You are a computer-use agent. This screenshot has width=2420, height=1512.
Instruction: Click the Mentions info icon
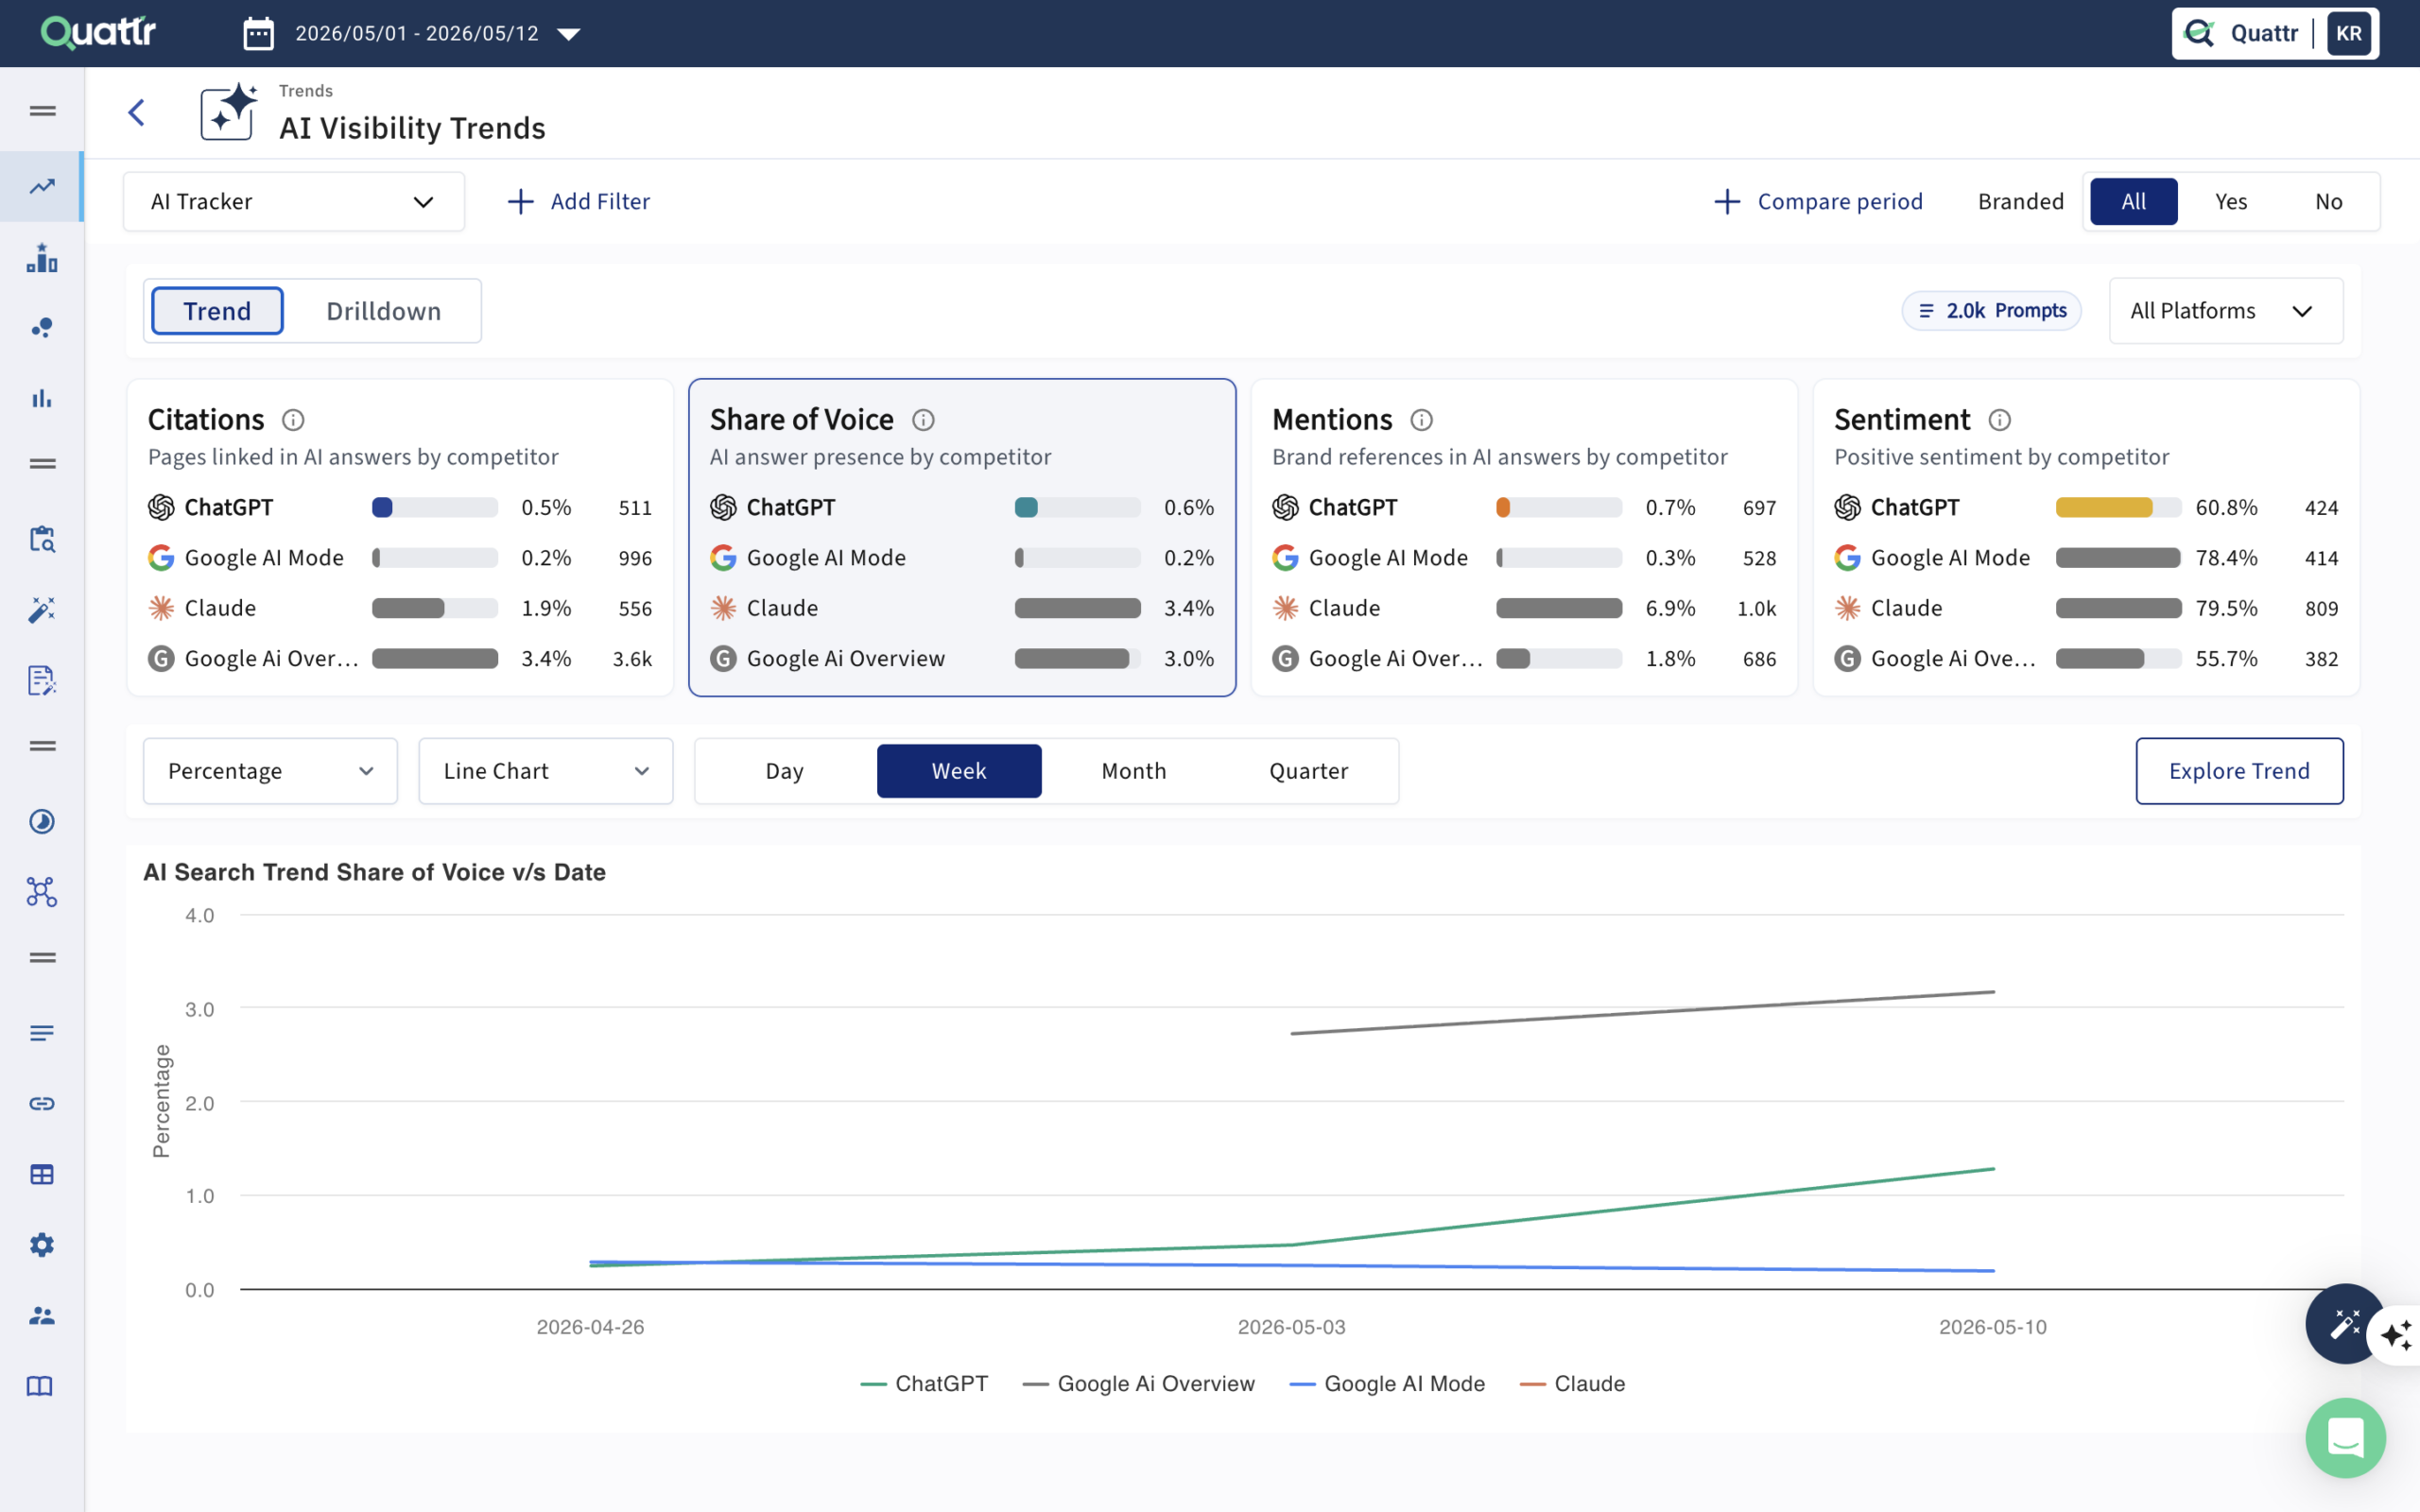click(x=1421, y=420)
